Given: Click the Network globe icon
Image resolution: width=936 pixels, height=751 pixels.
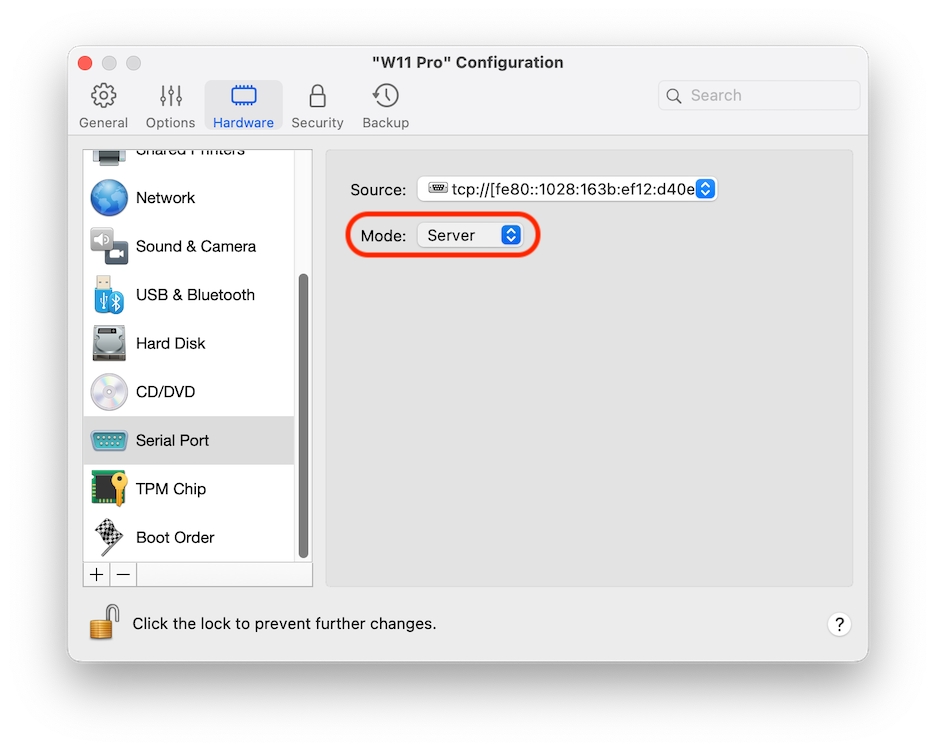Looking at the screenshot, I should coord(109,198).
